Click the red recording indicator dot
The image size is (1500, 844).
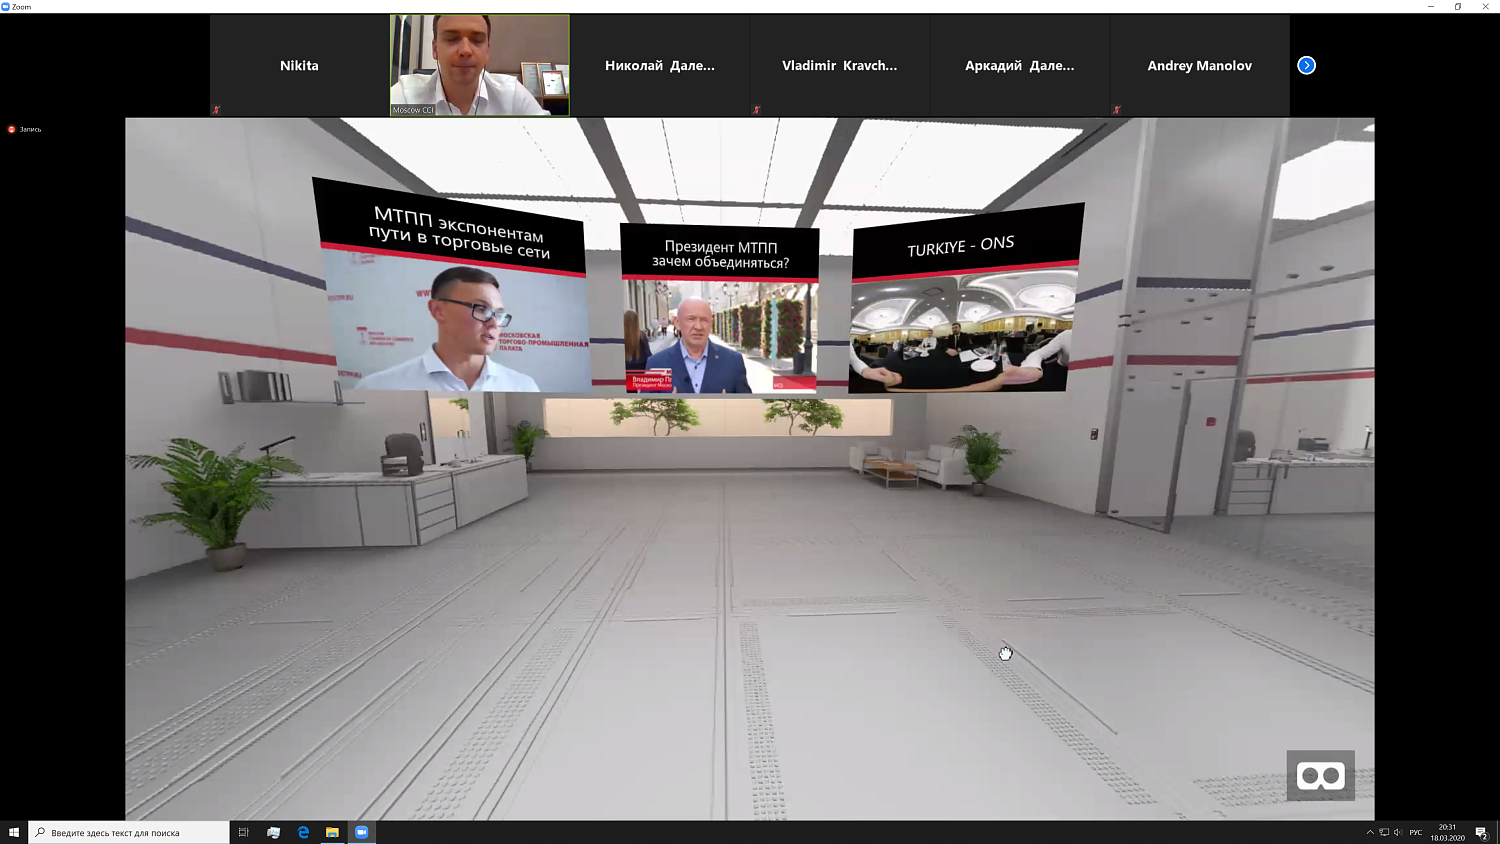(x=12, y=129)
